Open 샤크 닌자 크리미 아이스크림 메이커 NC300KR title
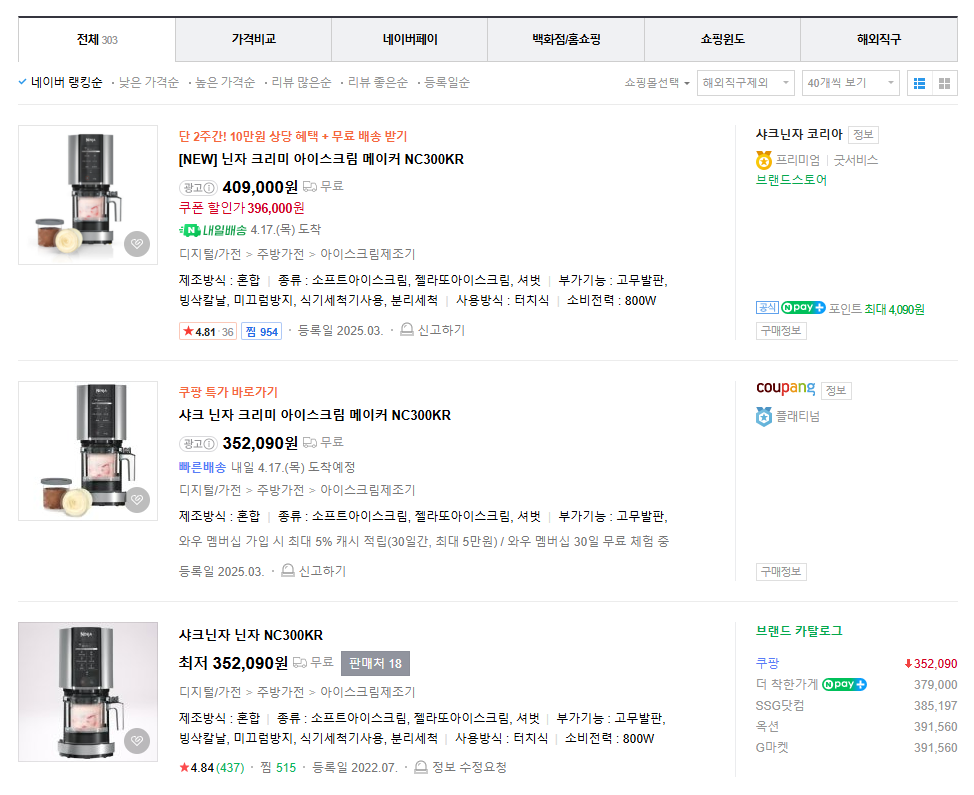974x795 pixels. 315,416
